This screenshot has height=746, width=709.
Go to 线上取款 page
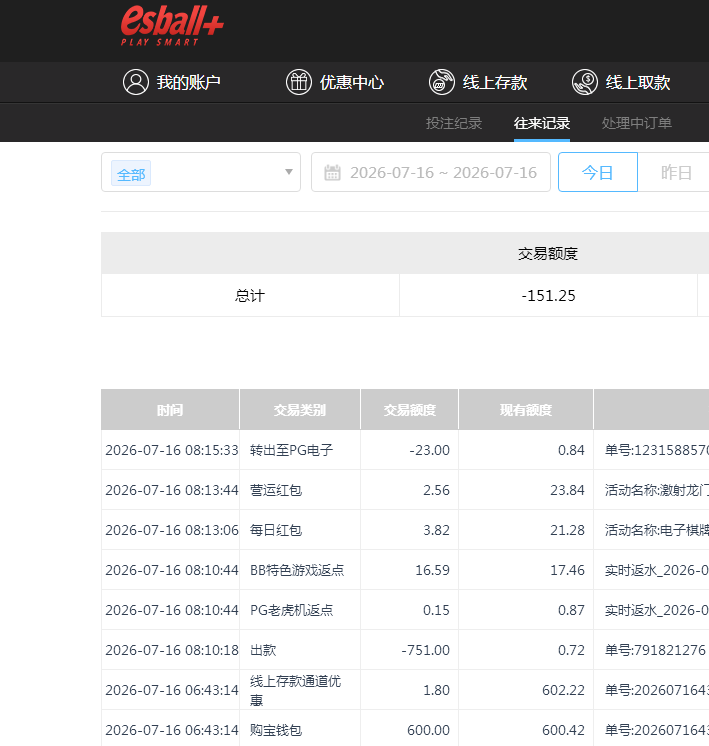point(638,82)
